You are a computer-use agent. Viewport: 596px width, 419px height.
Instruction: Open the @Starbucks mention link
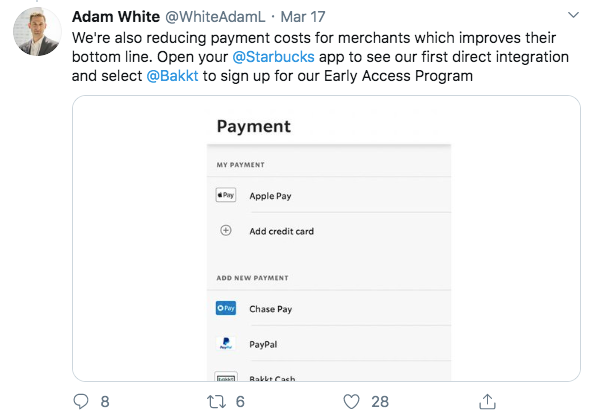273,57
